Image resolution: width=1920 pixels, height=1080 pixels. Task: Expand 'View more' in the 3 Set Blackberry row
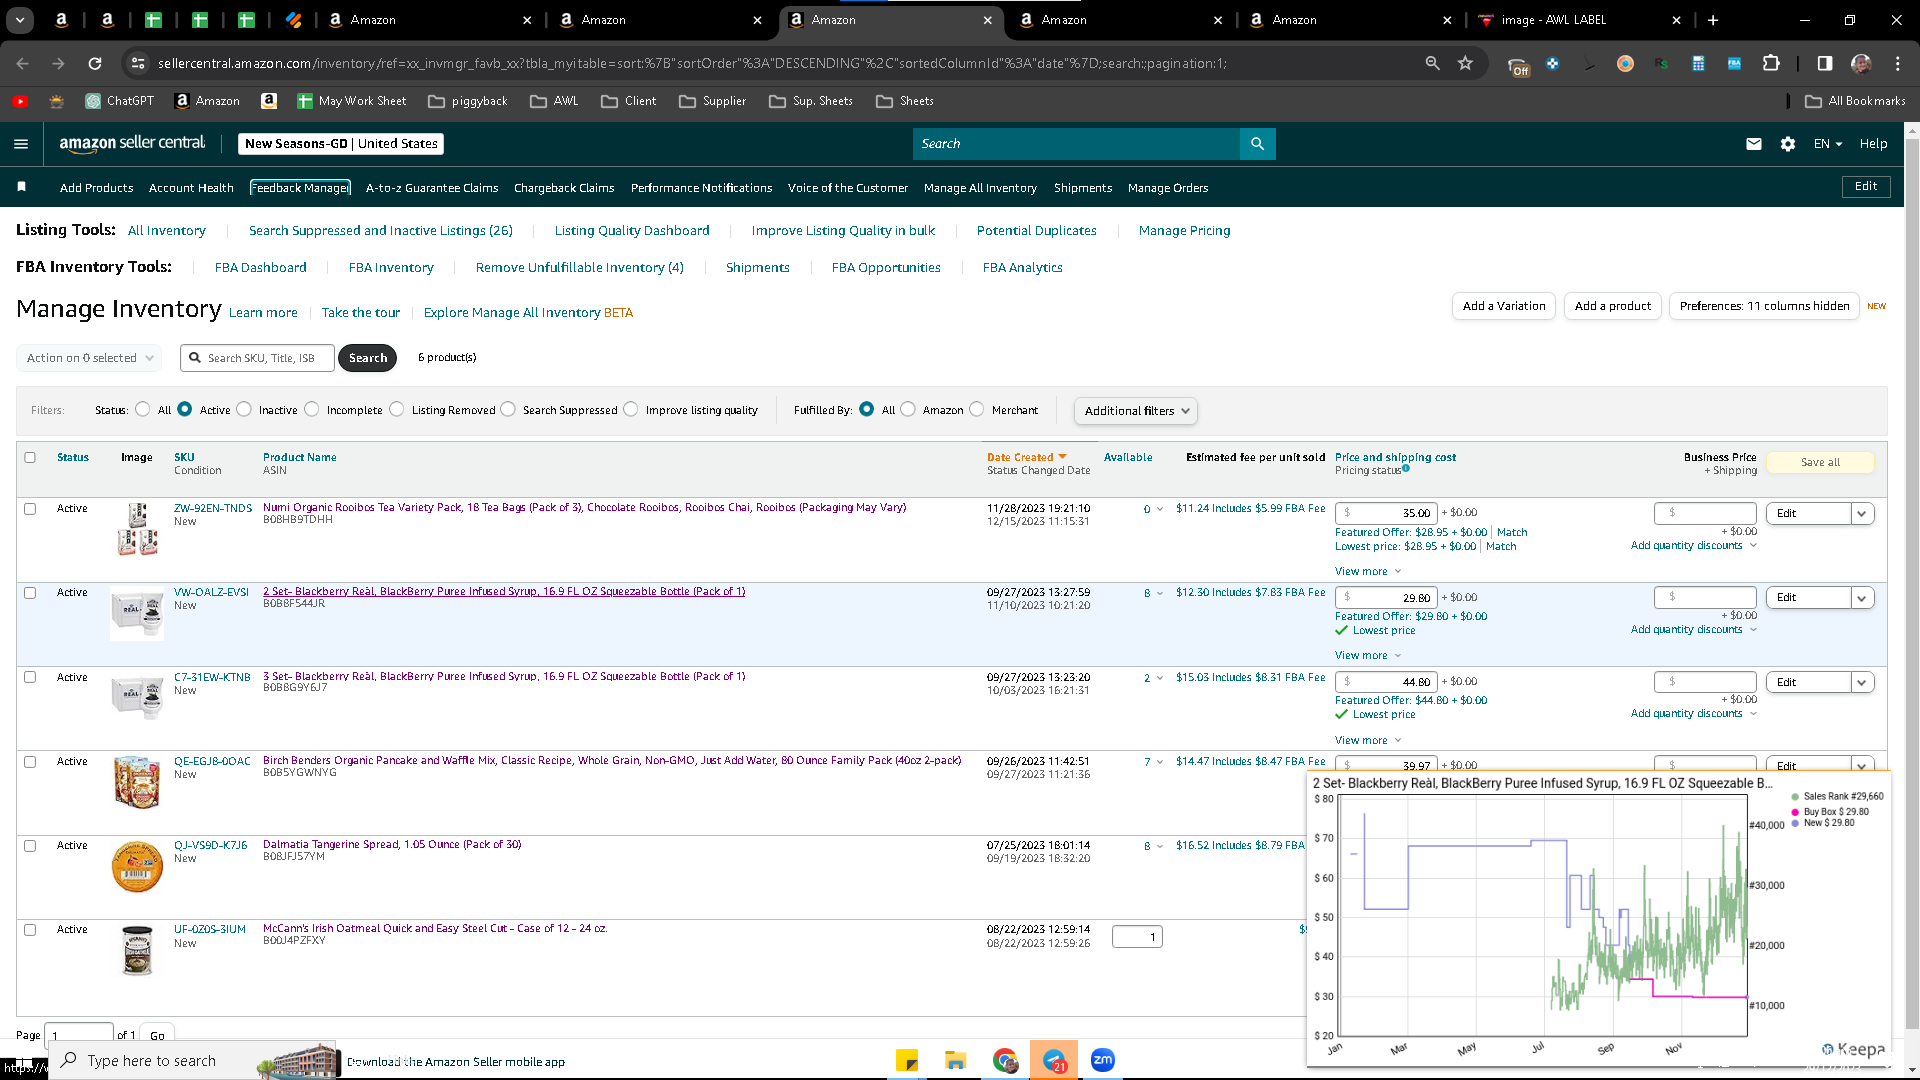click(x=1368, y=741)
